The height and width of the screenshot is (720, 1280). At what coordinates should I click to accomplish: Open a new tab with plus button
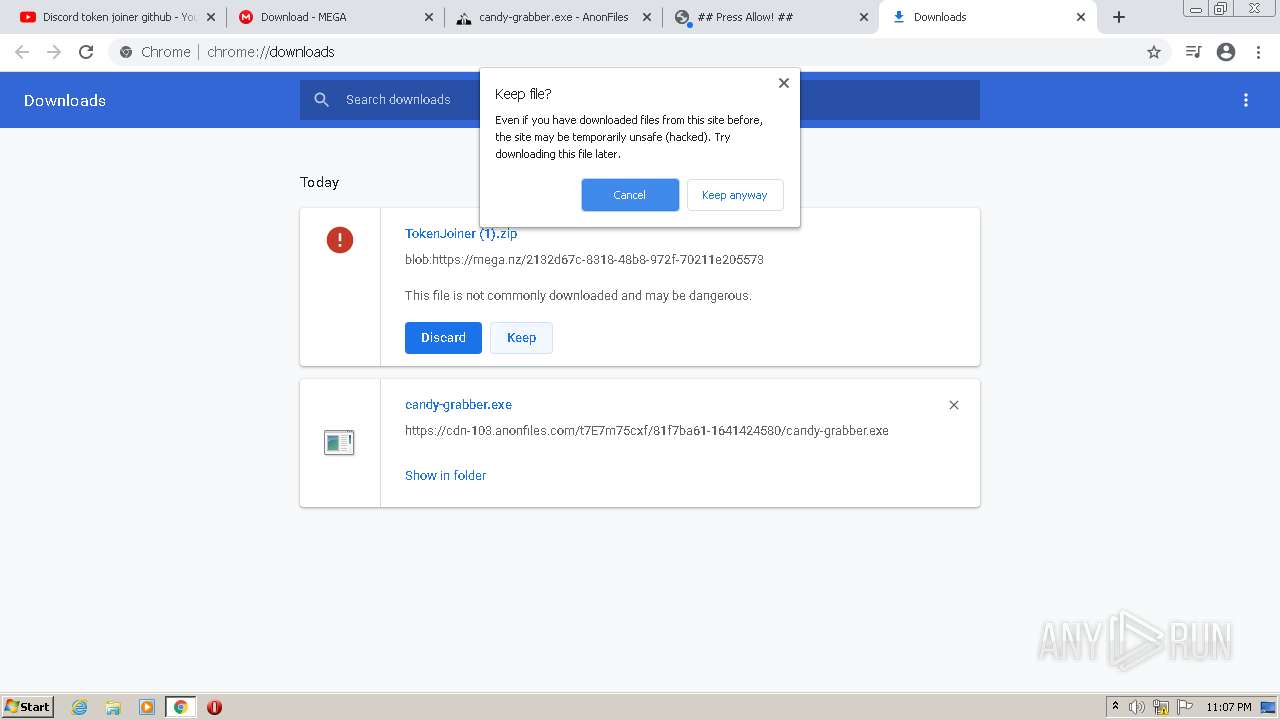point(1119,17)
